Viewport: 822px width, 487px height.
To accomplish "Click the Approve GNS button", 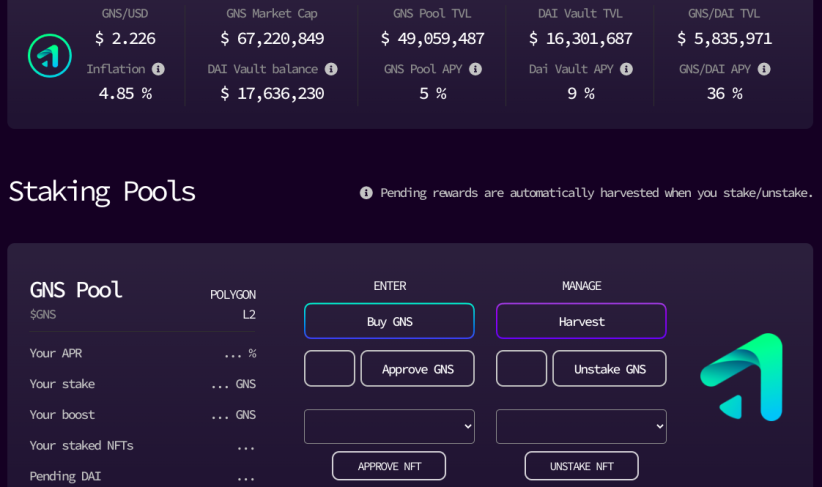I will pyautogui.click(x=418, y=369).
